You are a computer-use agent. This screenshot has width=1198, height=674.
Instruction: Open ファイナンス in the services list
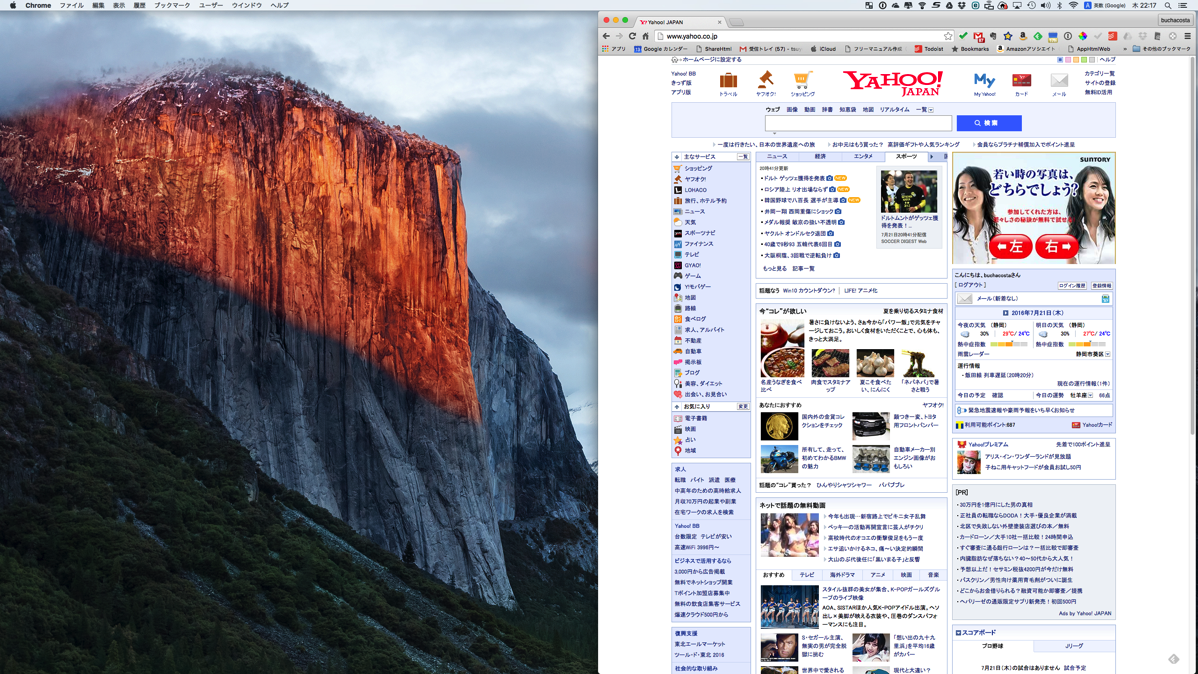pyautogui.click(x=698, y=243)
